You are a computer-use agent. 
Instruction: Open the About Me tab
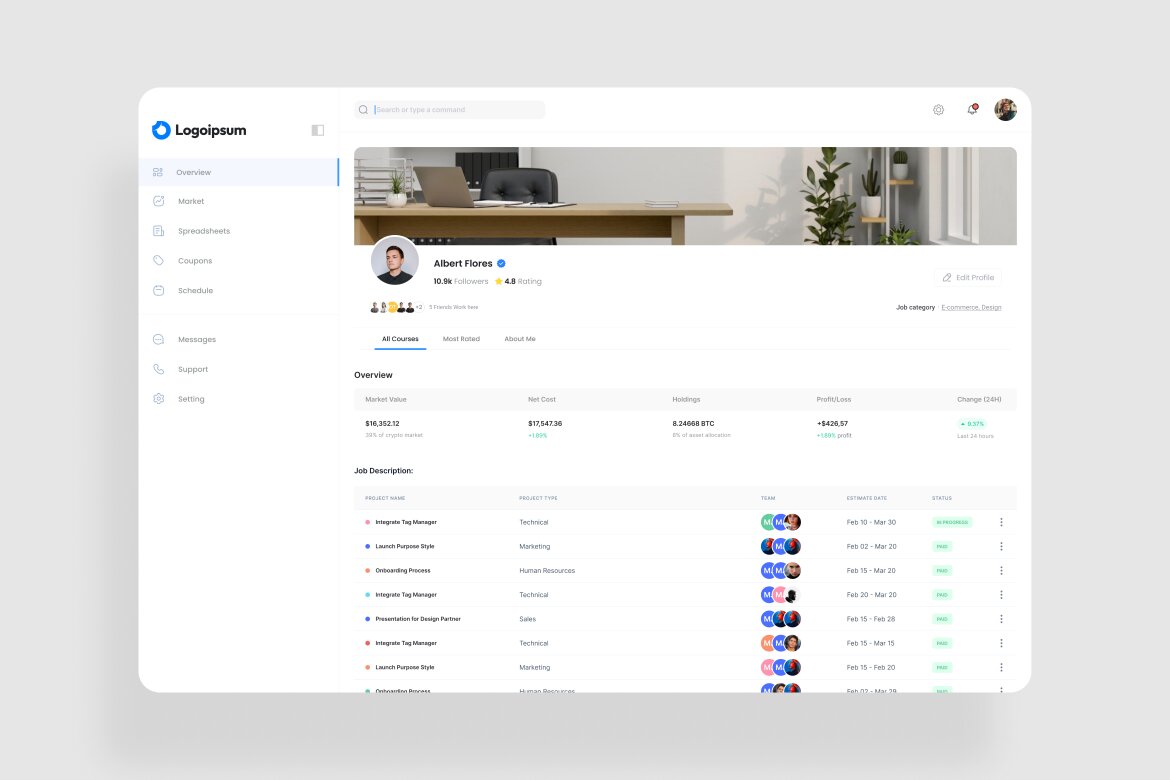pyautogui.click(x=520, y=339)
